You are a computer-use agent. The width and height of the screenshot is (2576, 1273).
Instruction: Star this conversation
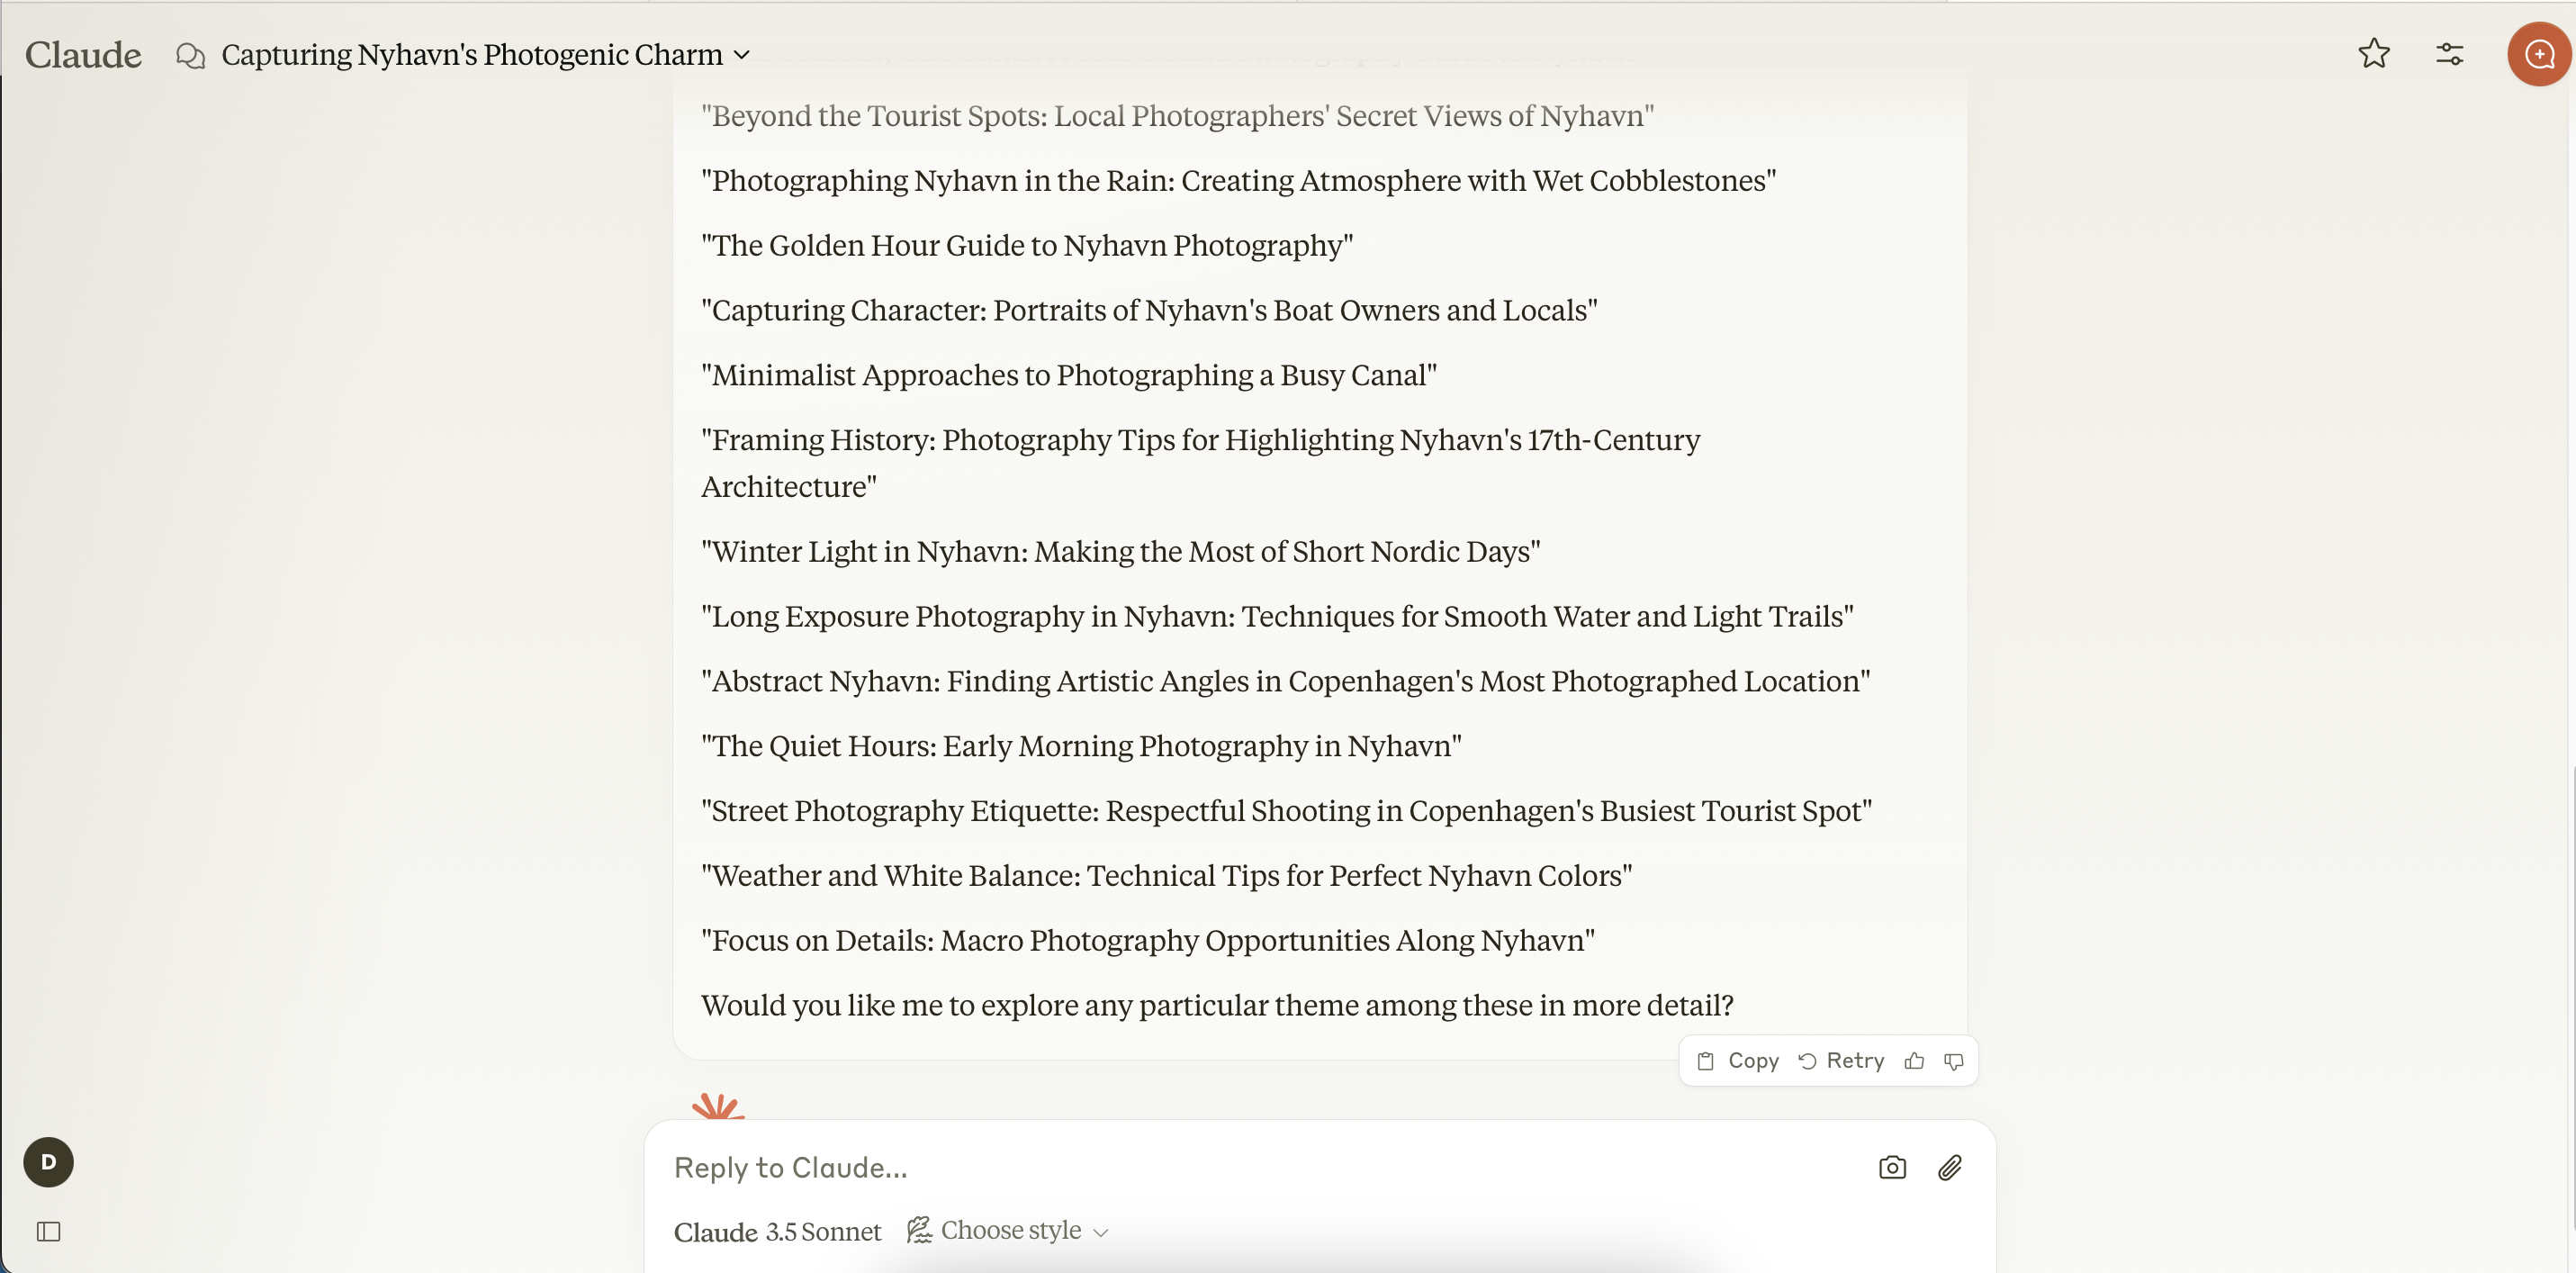[2373, 54]
